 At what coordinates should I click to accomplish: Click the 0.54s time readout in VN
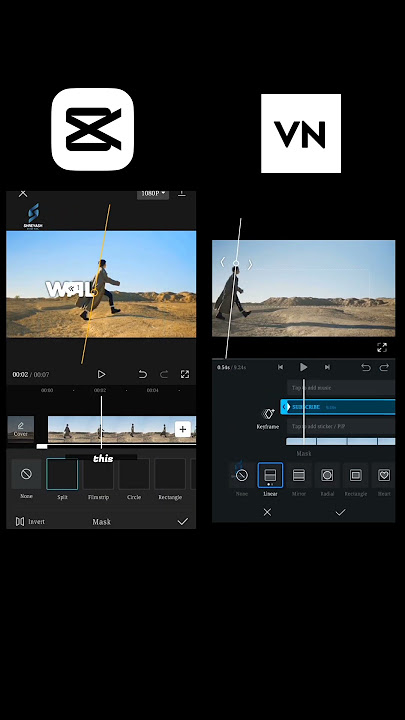coord(223,367)
